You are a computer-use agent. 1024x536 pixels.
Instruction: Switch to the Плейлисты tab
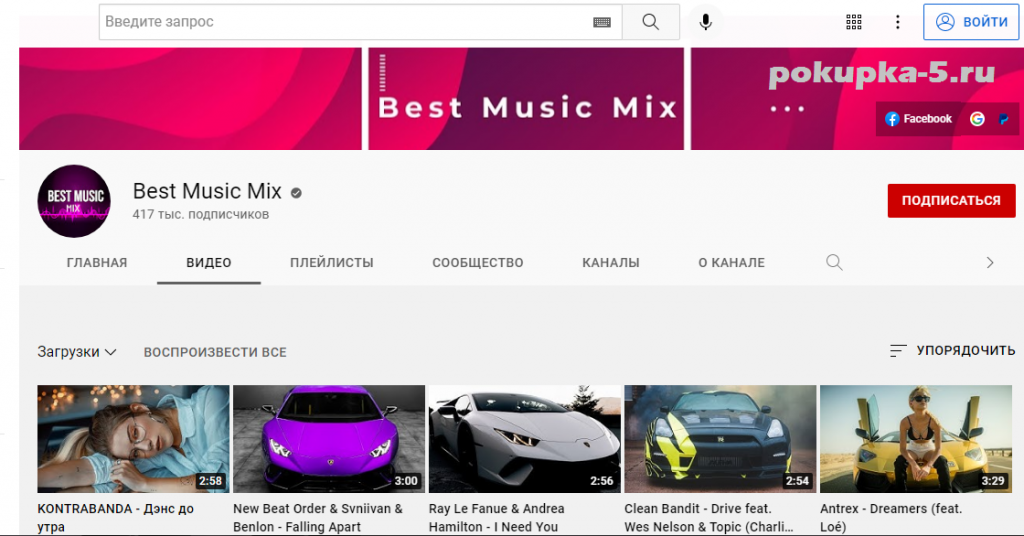(331, 263)
